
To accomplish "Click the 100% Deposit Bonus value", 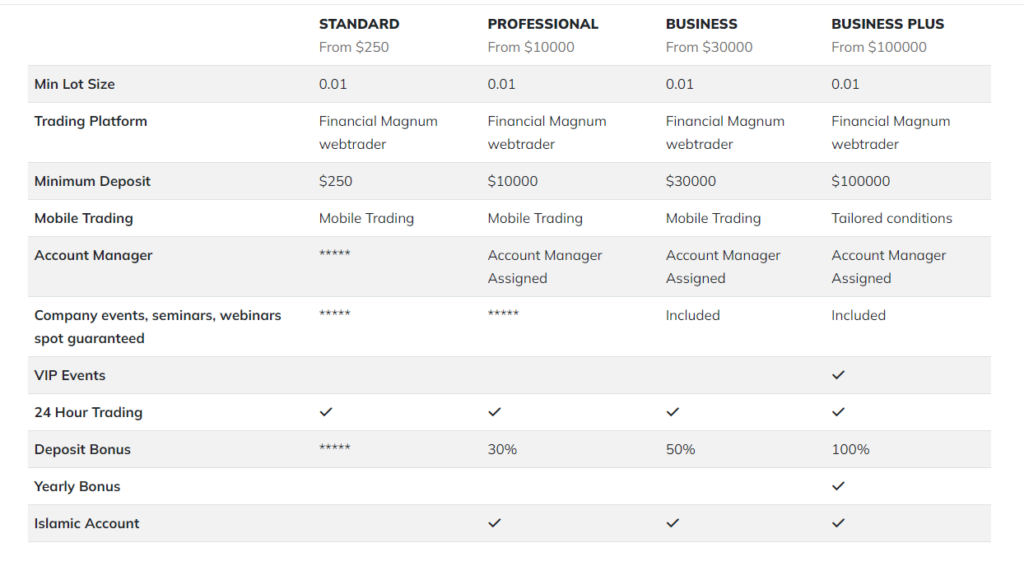I will [x=850, y=449].
